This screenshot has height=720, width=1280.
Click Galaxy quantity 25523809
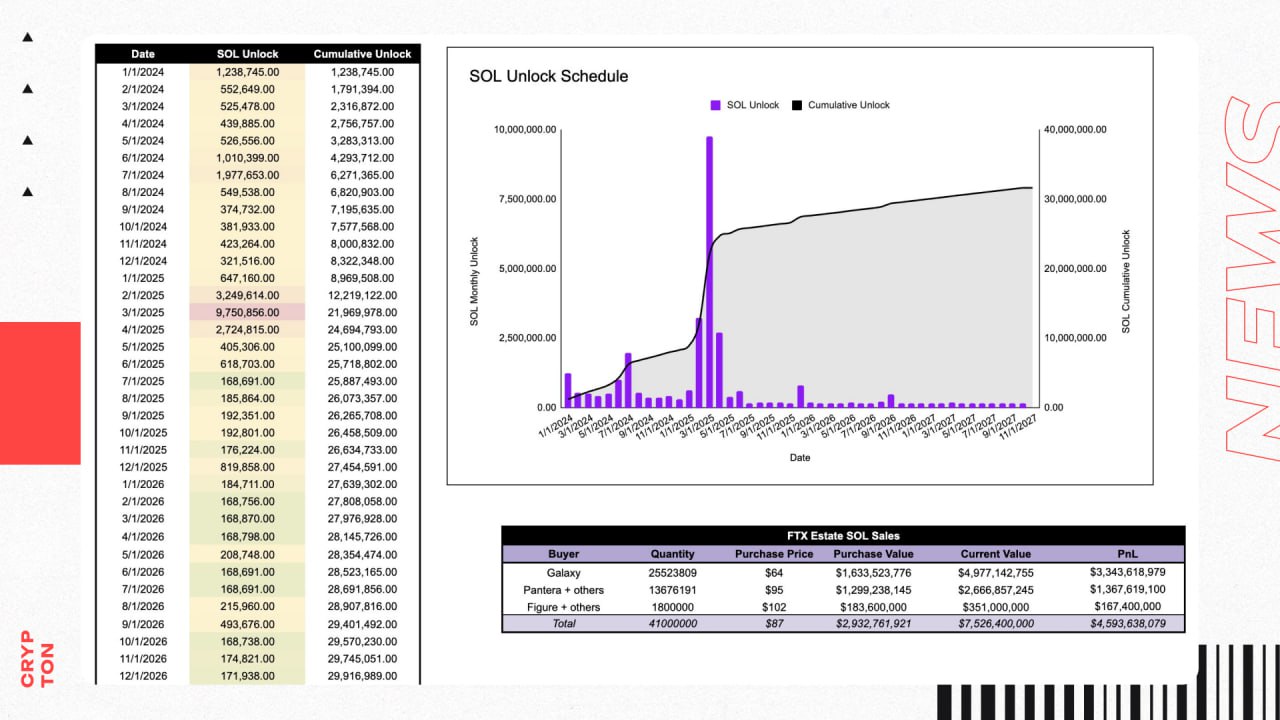pos(672,572)
